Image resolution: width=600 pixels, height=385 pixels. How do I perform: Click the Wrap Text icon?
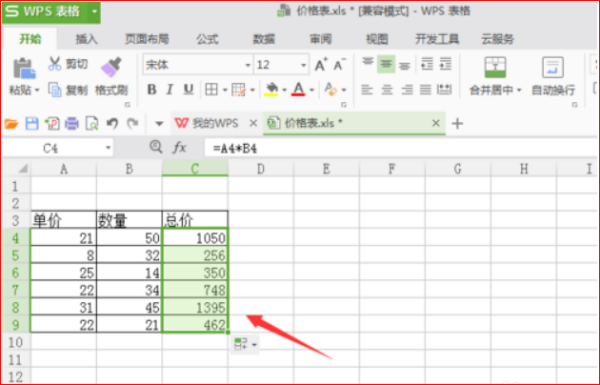click(553, 67)
